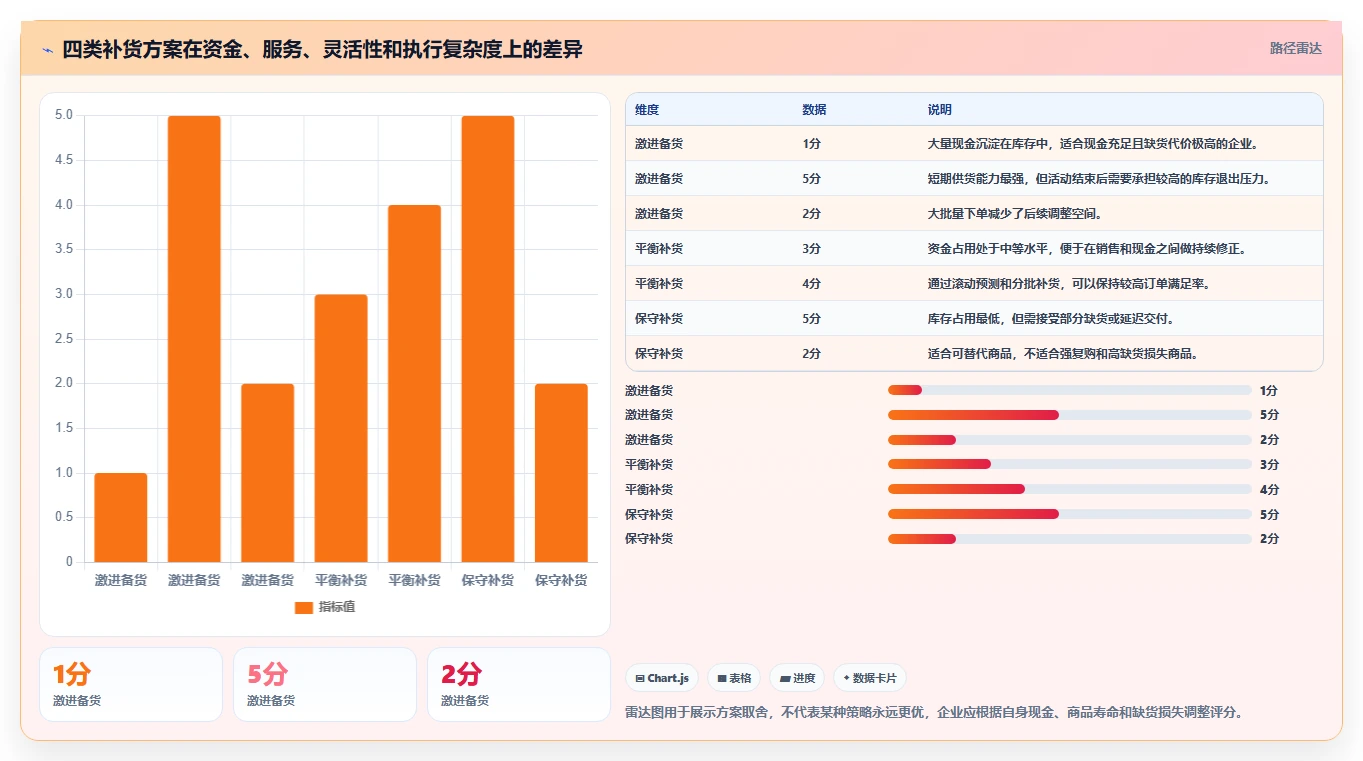Select the row about 适合可替代商品
Screen dimensions: 1363x761
[974, 354]
